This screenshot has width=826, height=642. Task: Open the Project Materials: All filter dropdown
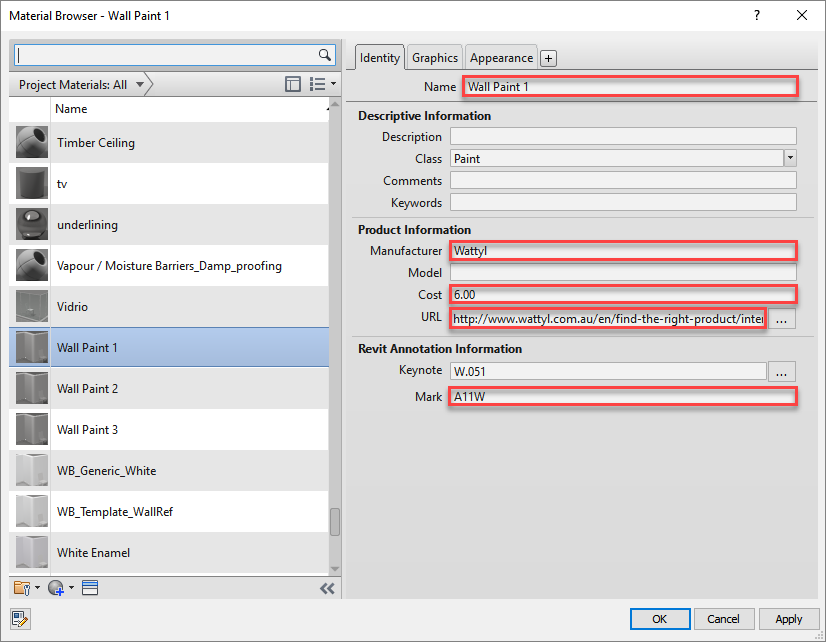point(139,85)
